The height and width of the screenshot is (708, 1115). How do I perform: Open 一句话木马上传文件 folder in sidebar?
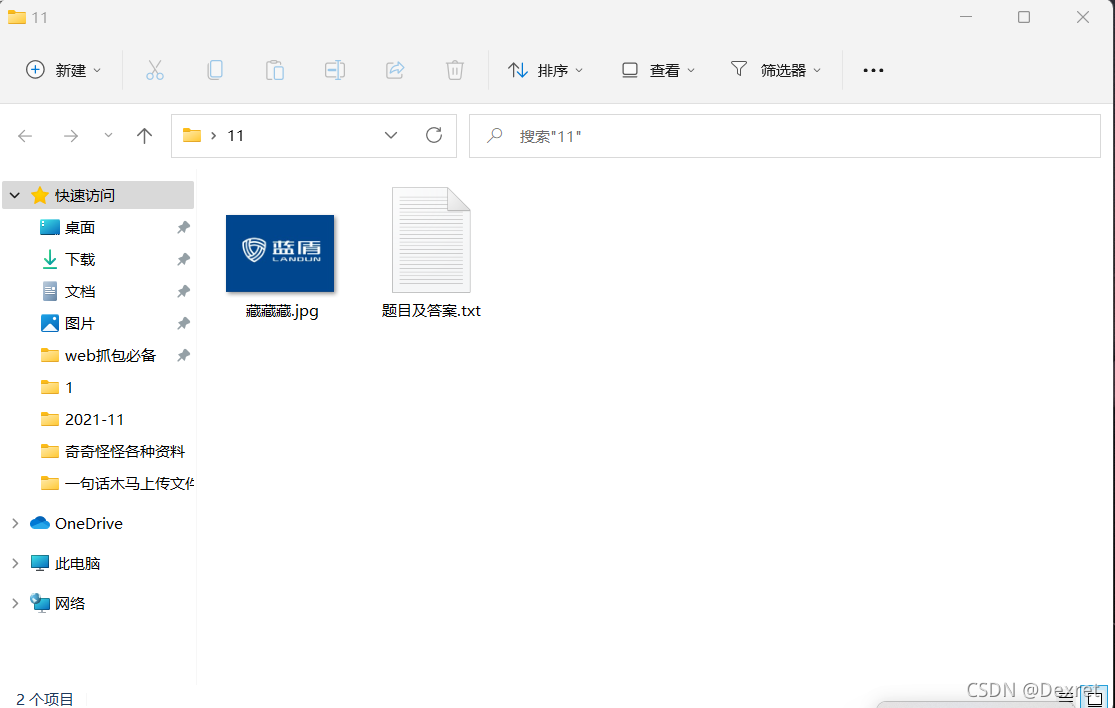point(129,483)
